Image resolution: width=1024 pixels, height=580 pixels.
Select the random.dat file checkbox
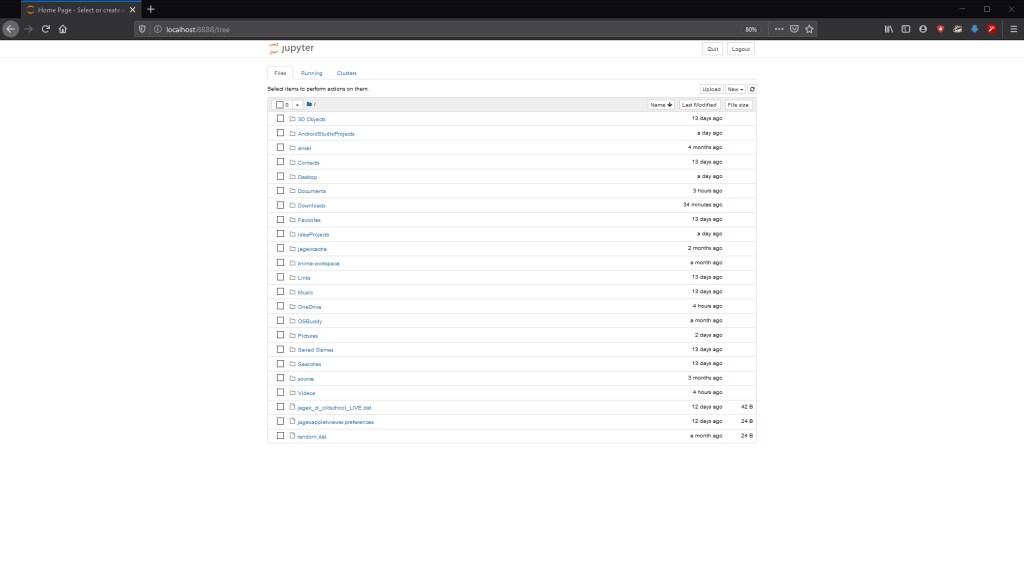tap(281, 436)
